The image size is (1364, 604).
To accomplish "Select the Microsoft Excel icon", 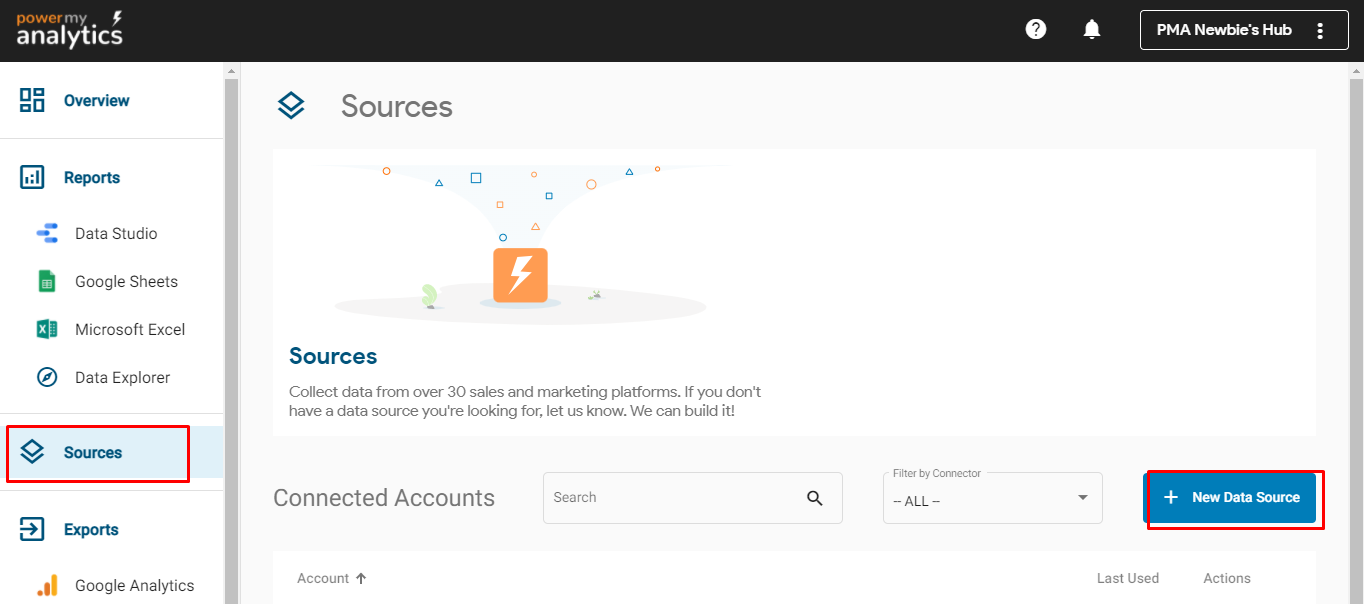I will click(47, 329).
